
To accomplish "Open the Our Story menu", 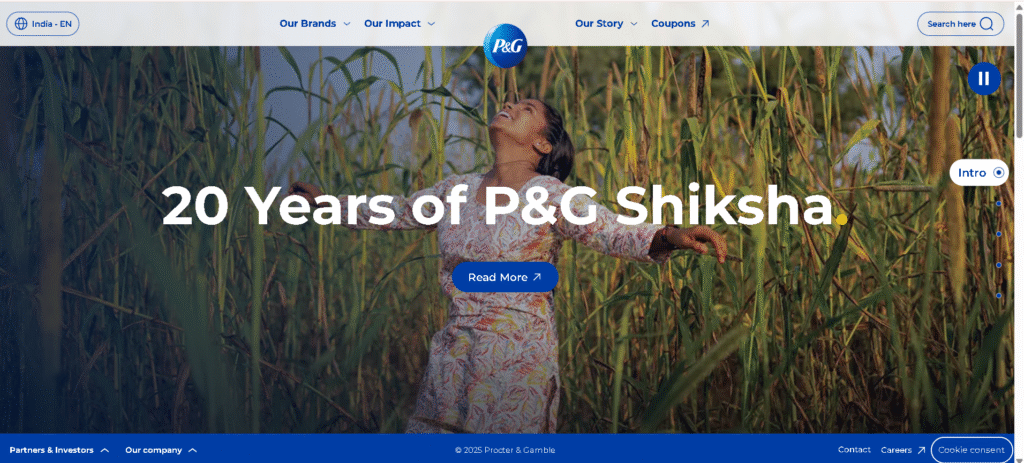I will click(x=599, y=24).
